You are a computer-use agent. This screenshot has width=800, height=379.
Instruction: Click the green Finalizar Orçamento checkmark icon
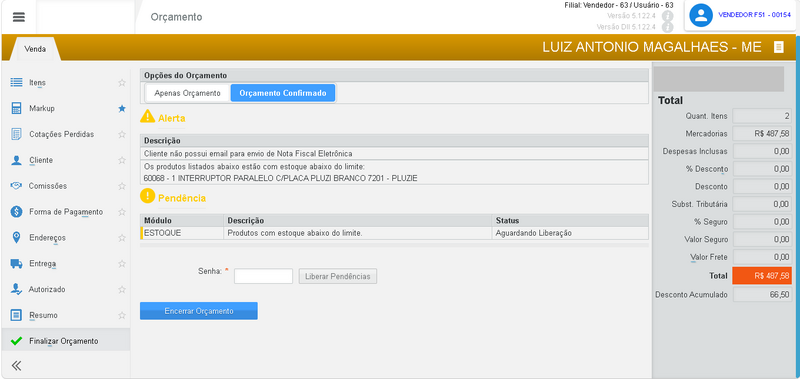point(16,341)
